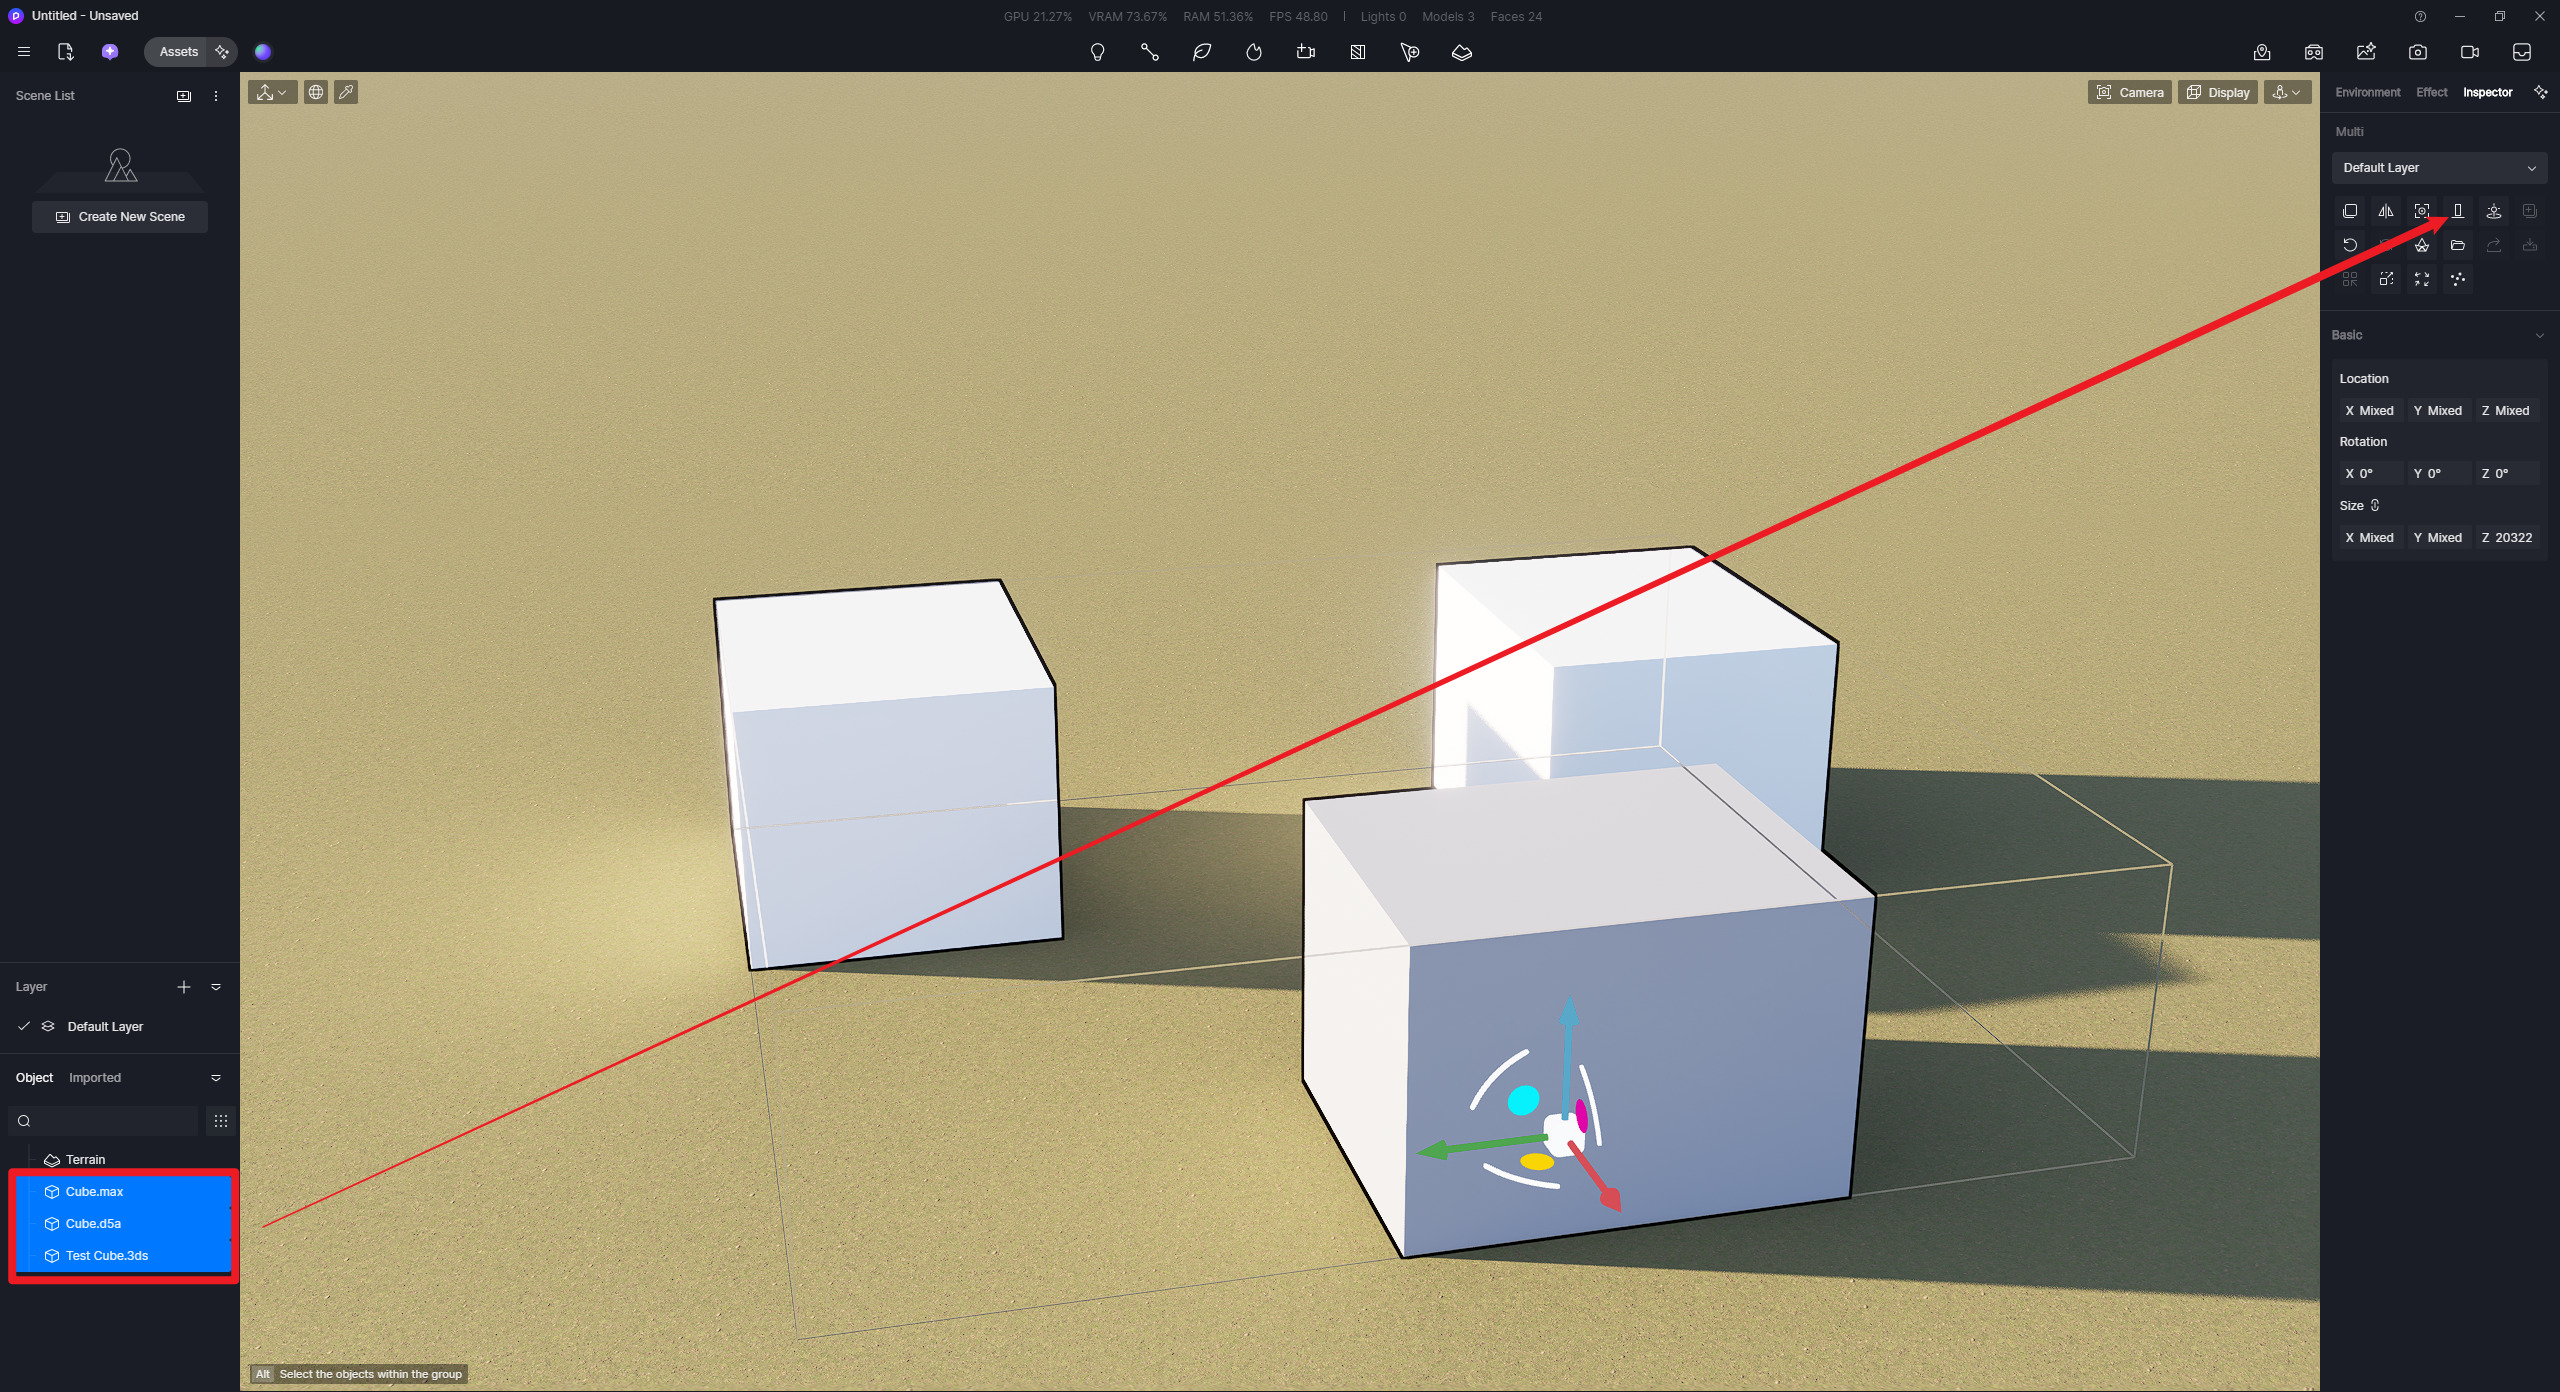Click the Light bulb tool in top toolbar
The height and width of the screenshot is (1392, 2560).
(1097, 52)
